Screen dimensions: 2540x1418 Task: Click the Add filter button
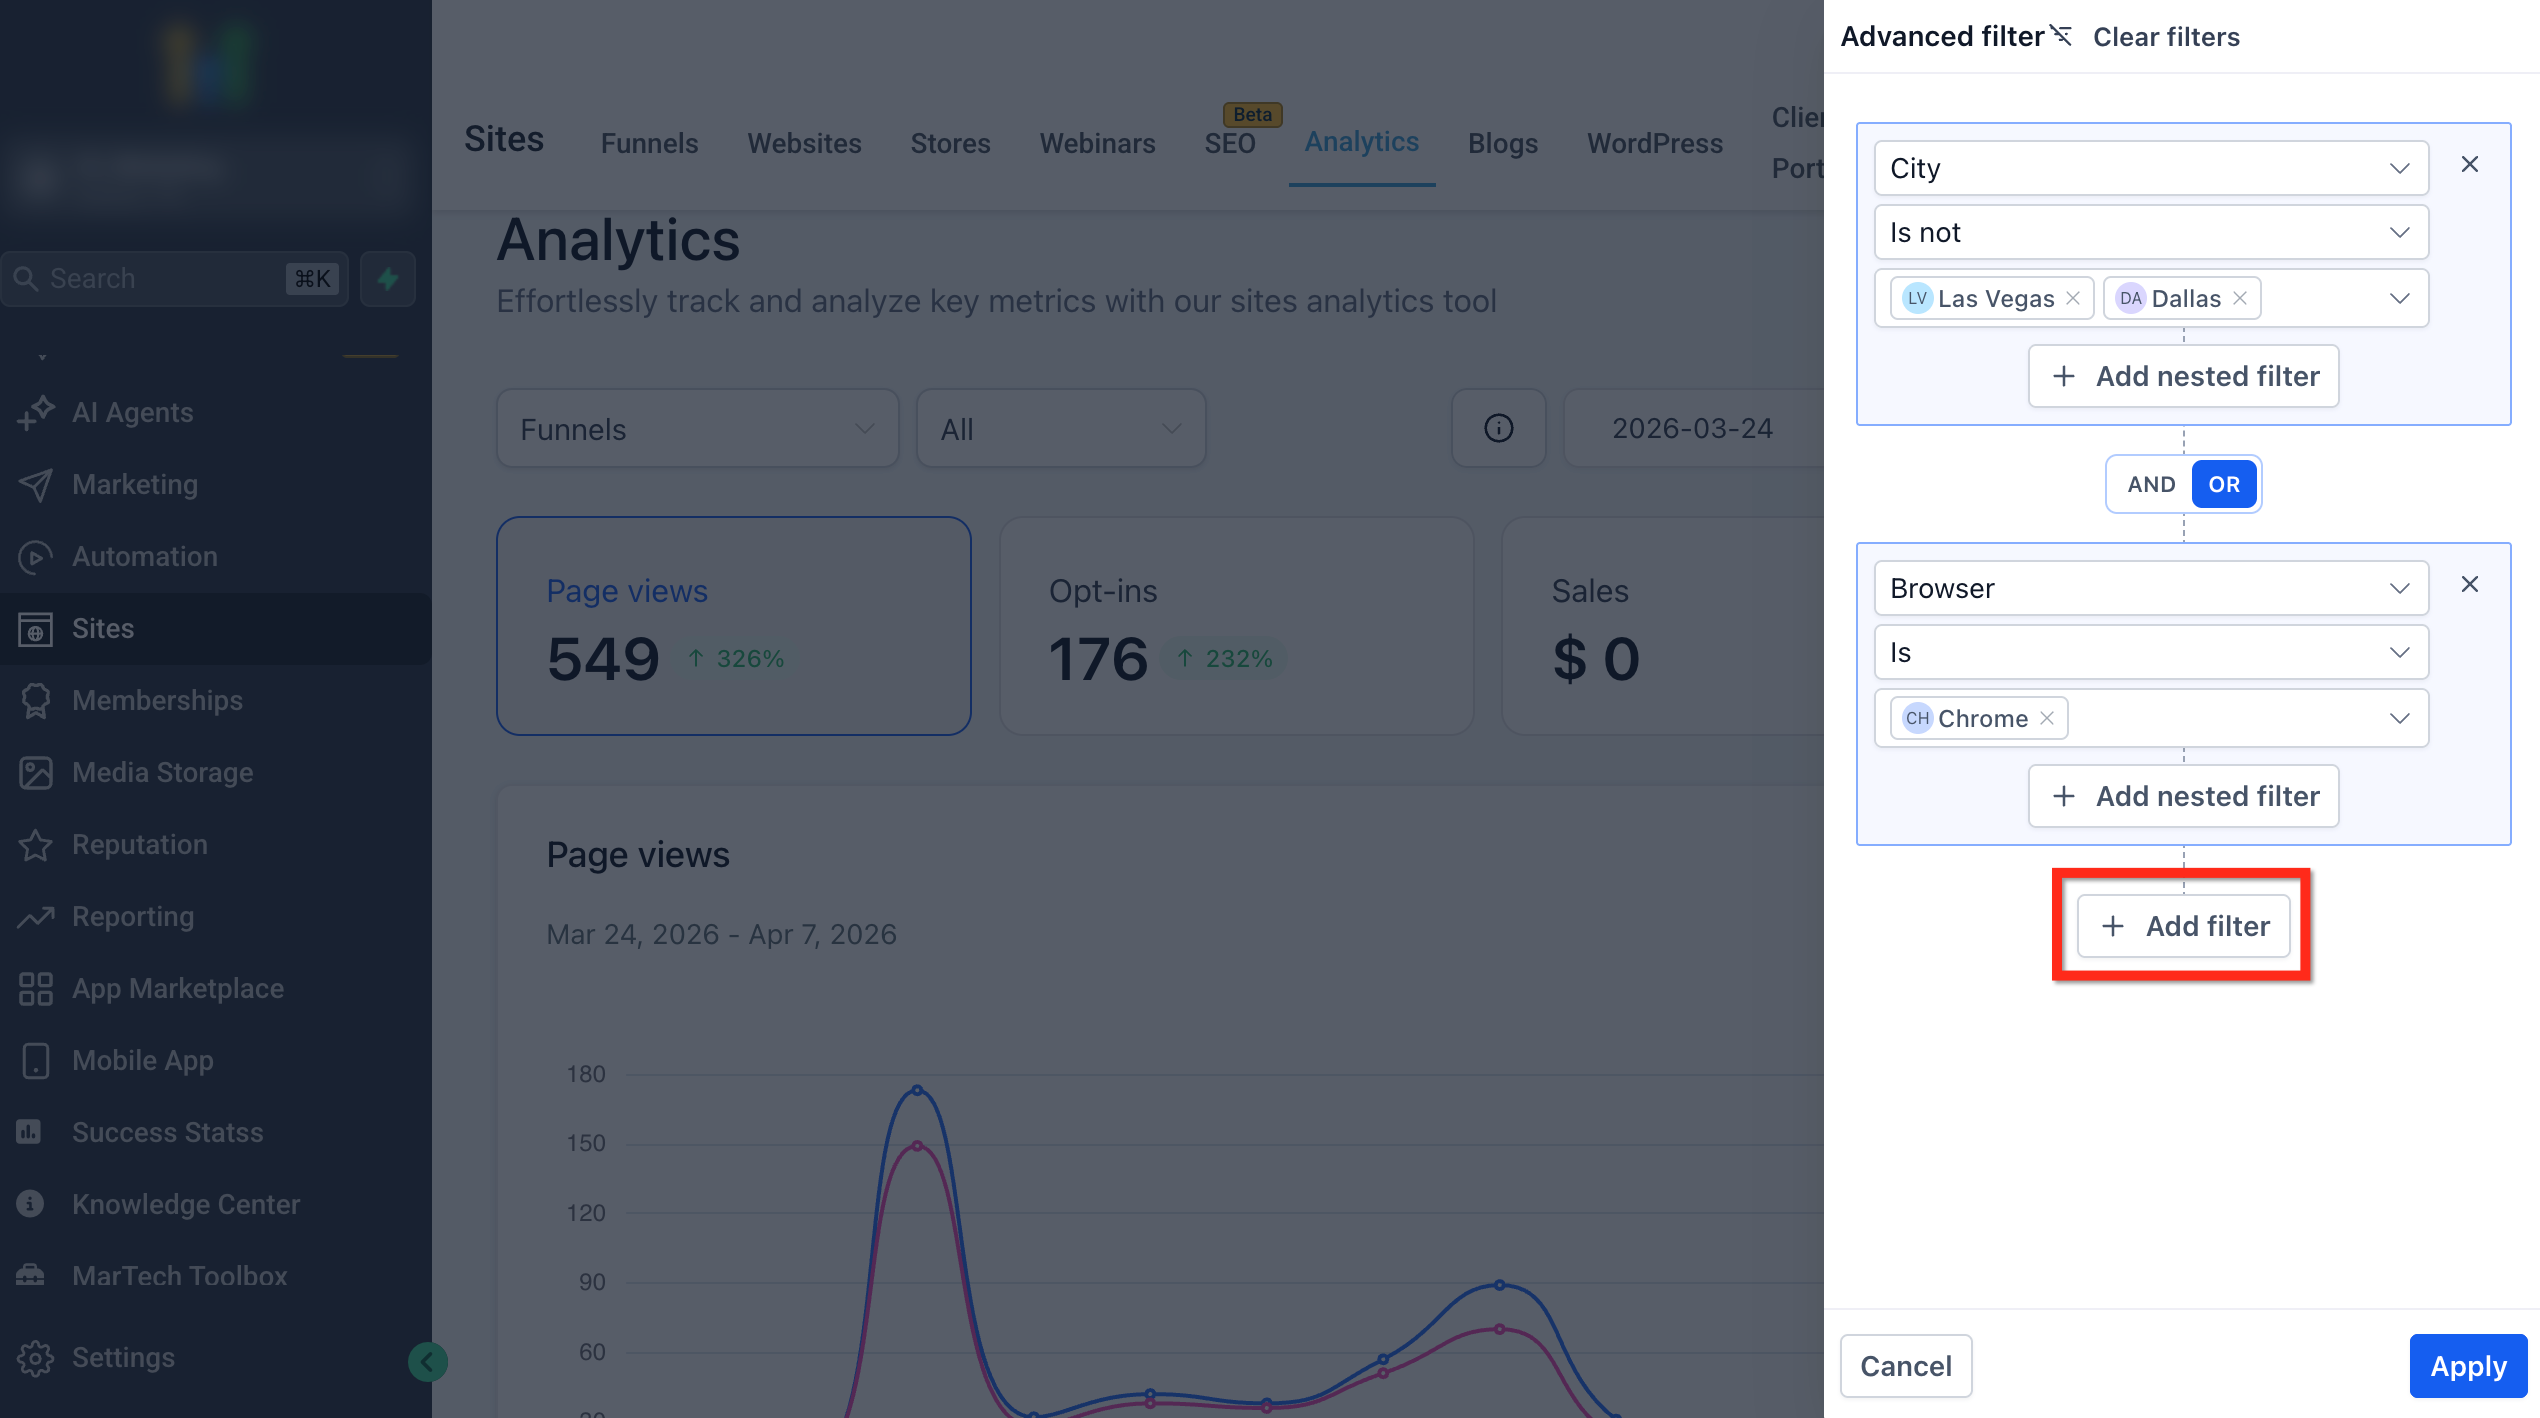point(2184,926)
